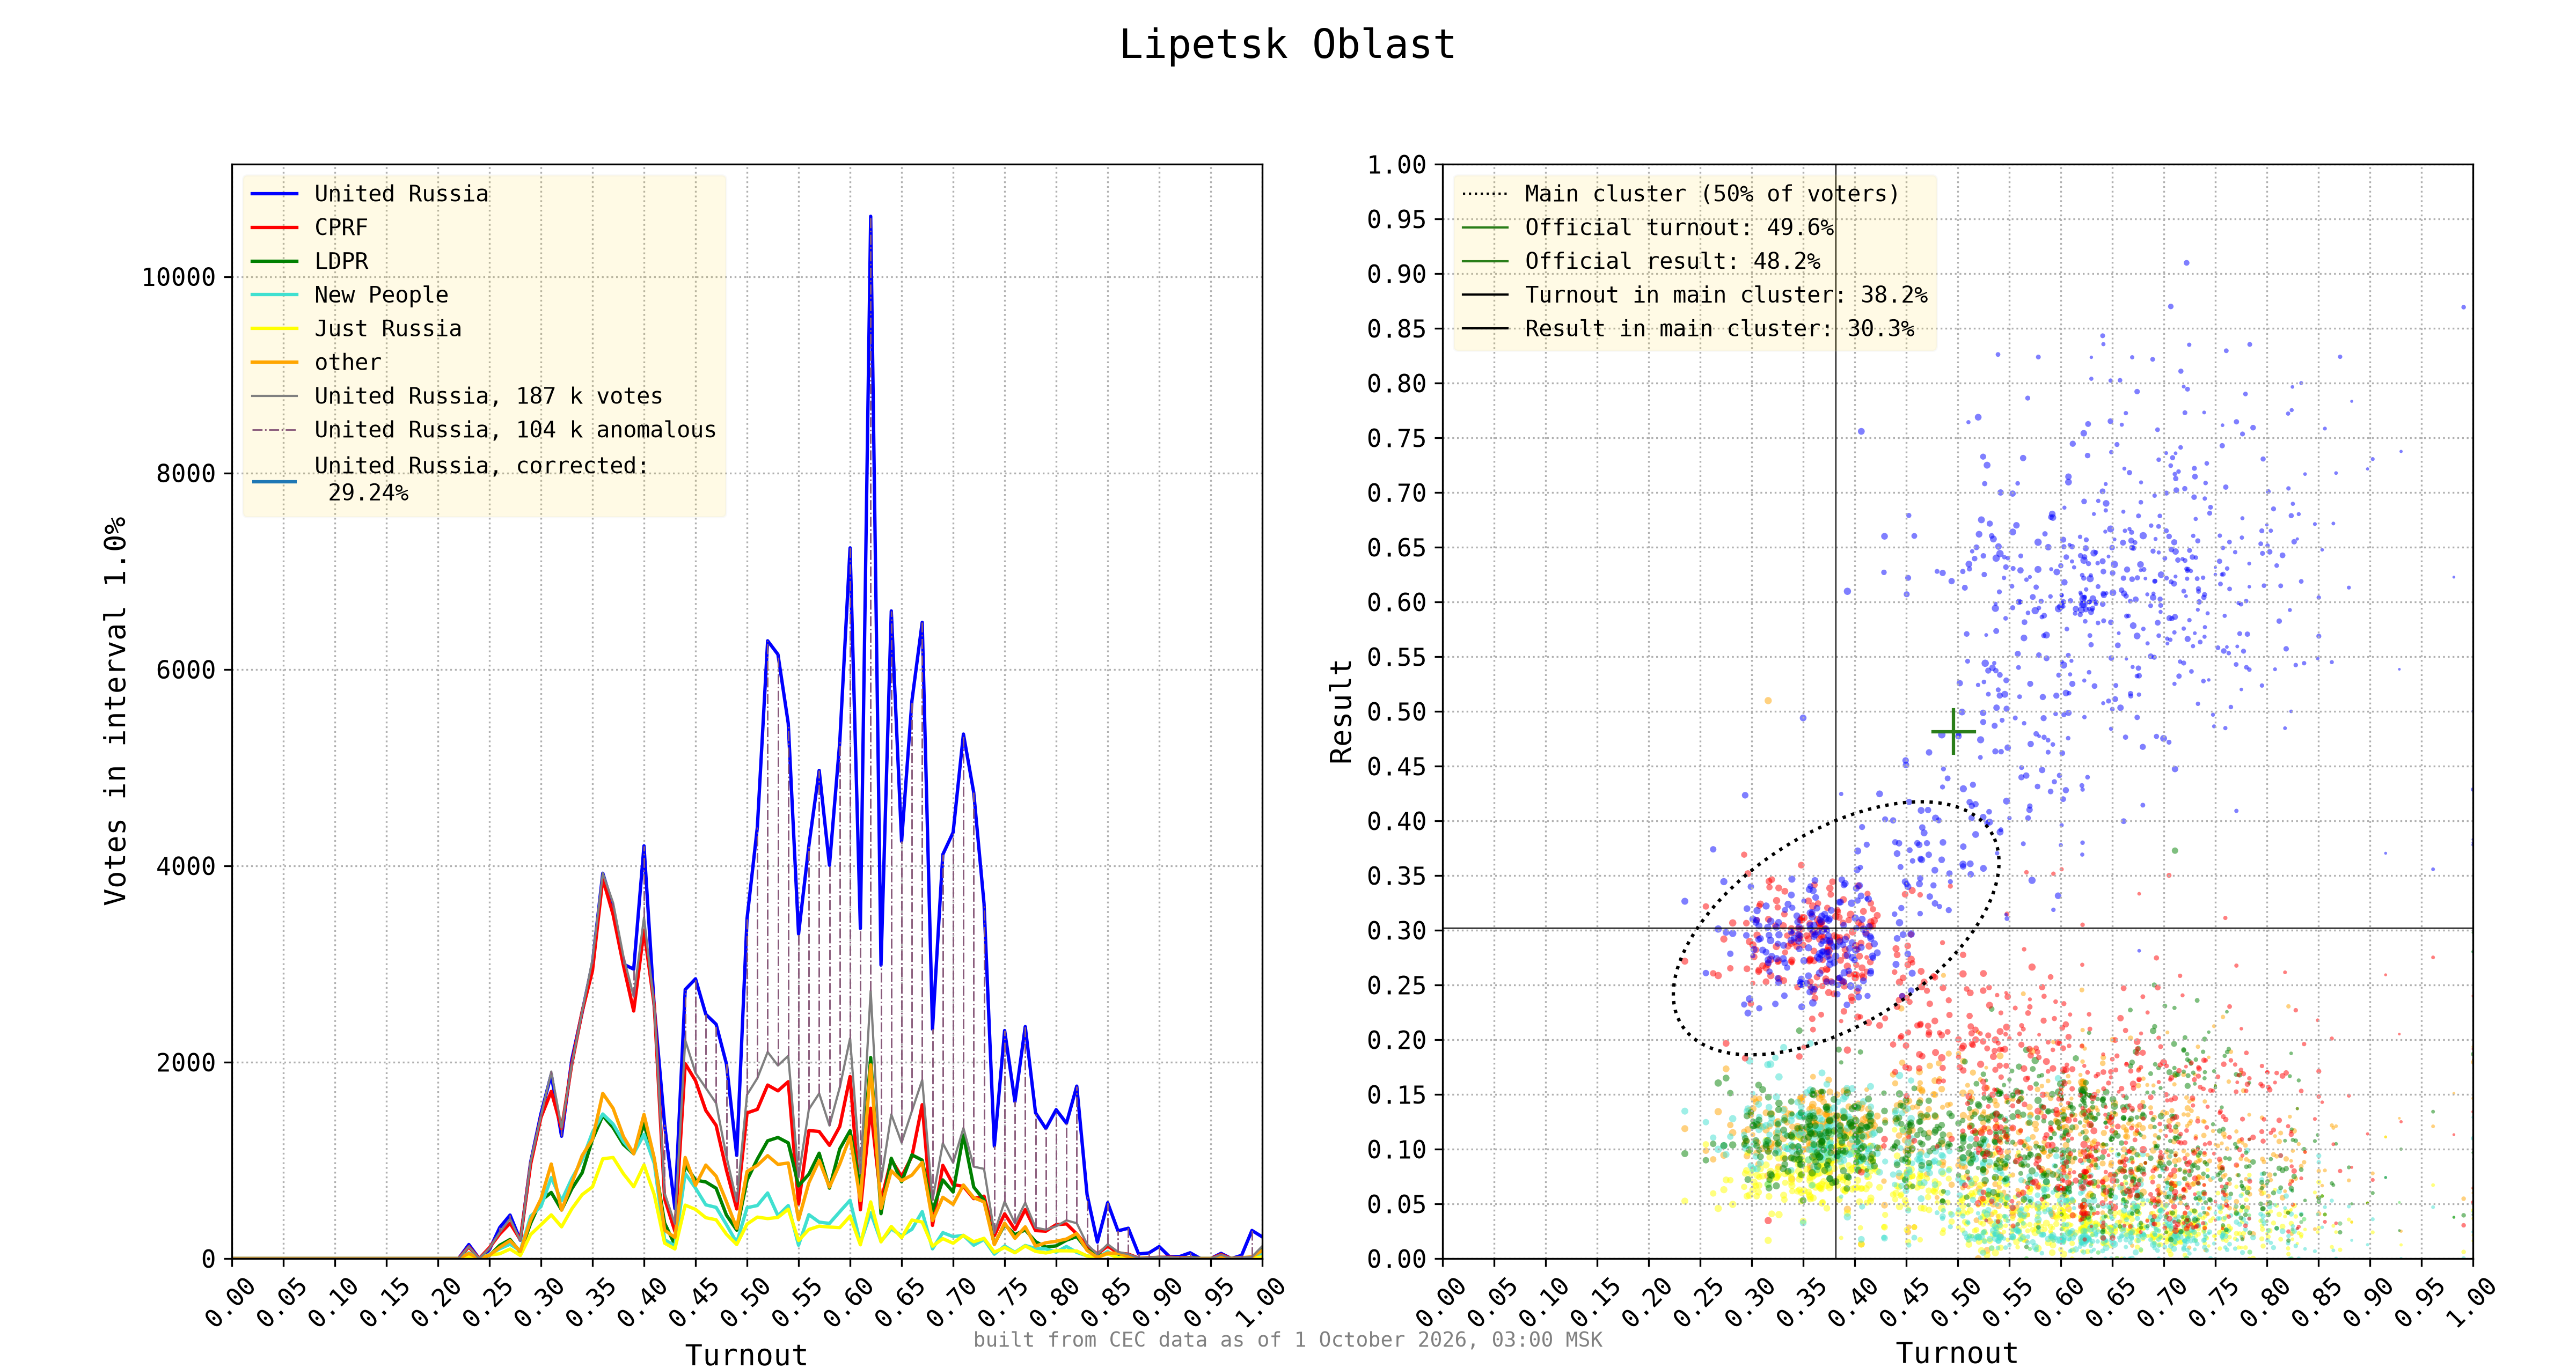The width and height of the screenshot is (2576, 1368).
Task: Click the '10000' y-axis tick label
Action: 179,278
